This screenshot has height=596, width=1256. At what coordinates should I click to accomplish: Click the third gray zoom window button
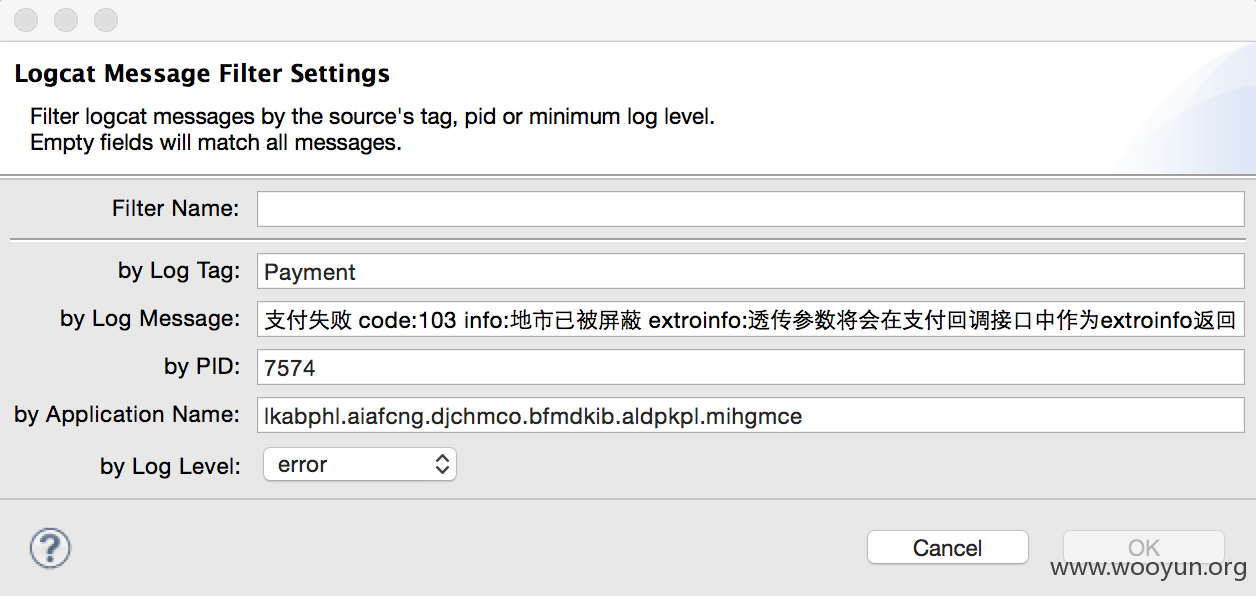105,19
